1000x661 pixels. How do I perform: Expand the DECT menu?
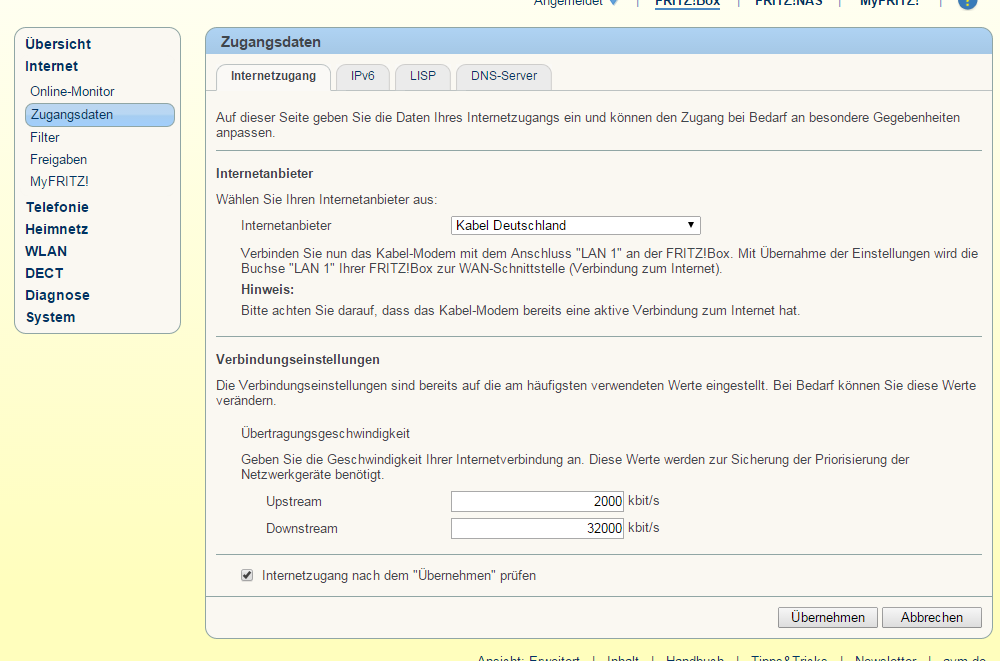point(44,273)
